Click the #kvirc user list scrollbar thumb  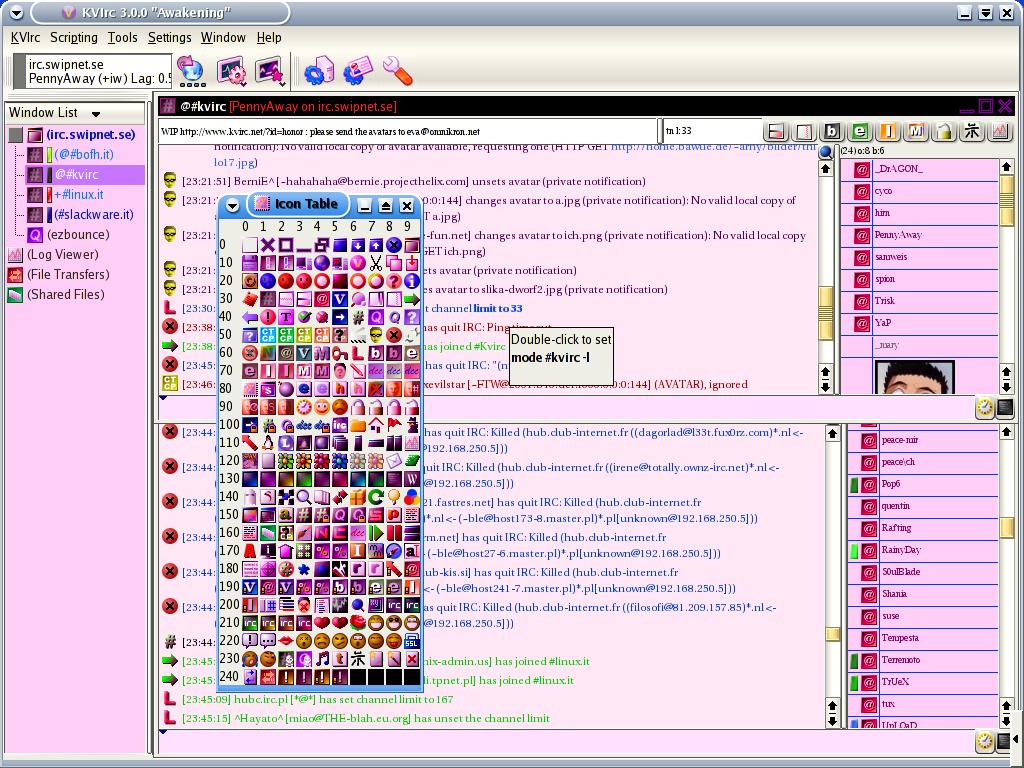click(x=1006, y=200)
